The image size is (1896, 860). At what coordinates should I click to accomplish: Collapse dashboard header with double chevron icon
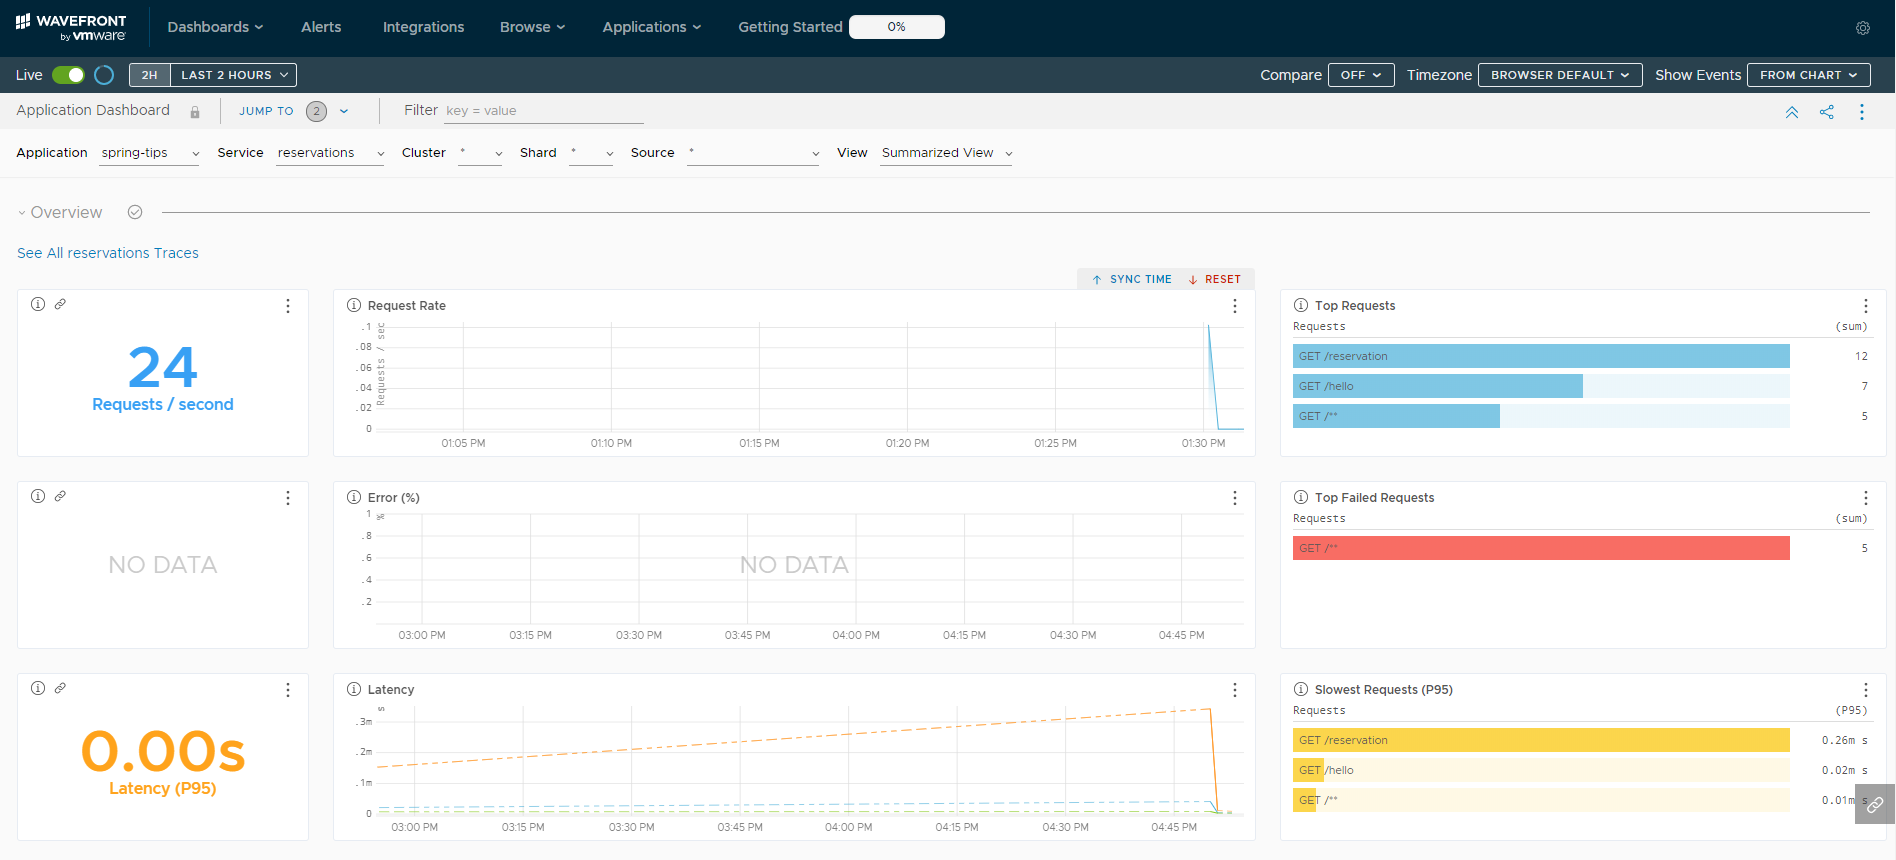coord(1792,112)
